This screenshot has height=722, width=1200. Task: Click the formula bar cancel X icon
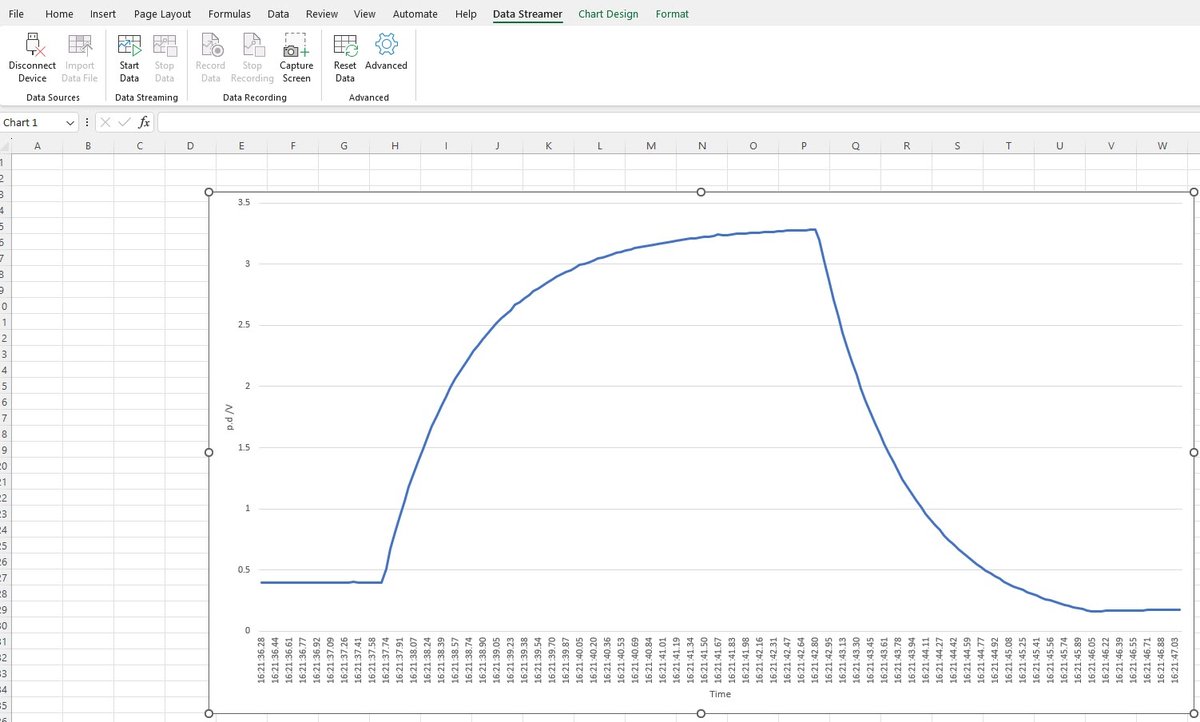(105, 122)
